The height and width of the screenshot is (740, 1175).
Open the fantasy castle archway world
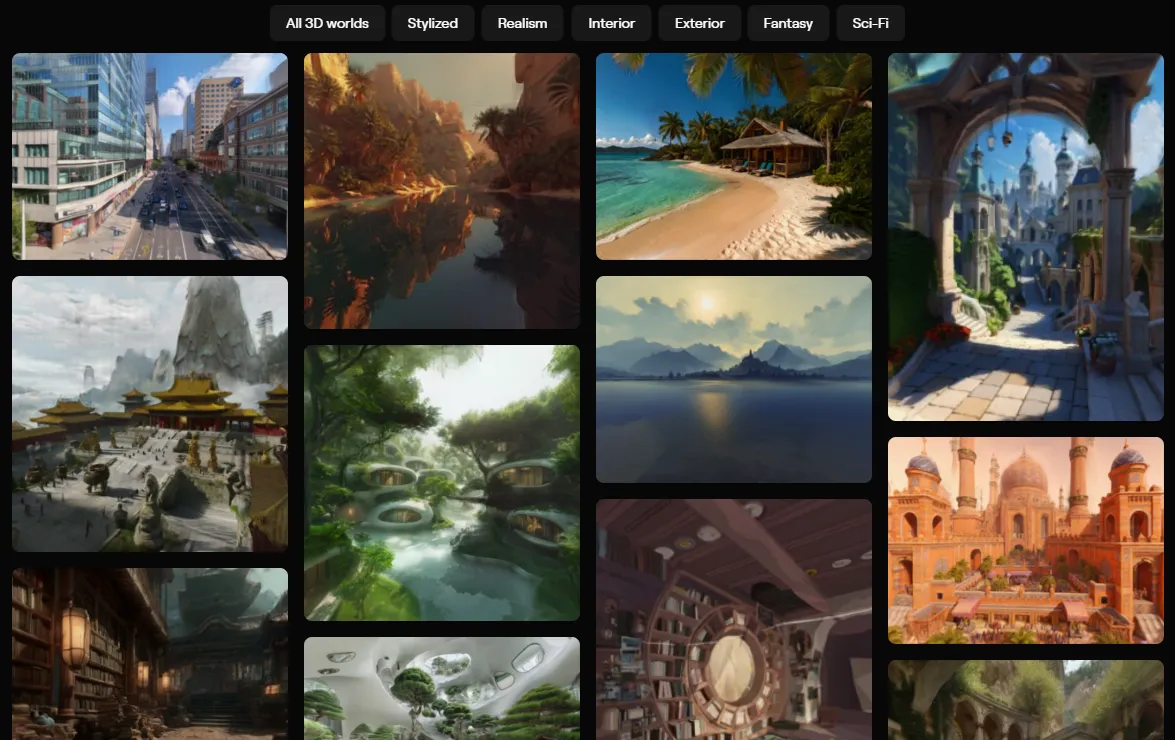pos(1026,237)
